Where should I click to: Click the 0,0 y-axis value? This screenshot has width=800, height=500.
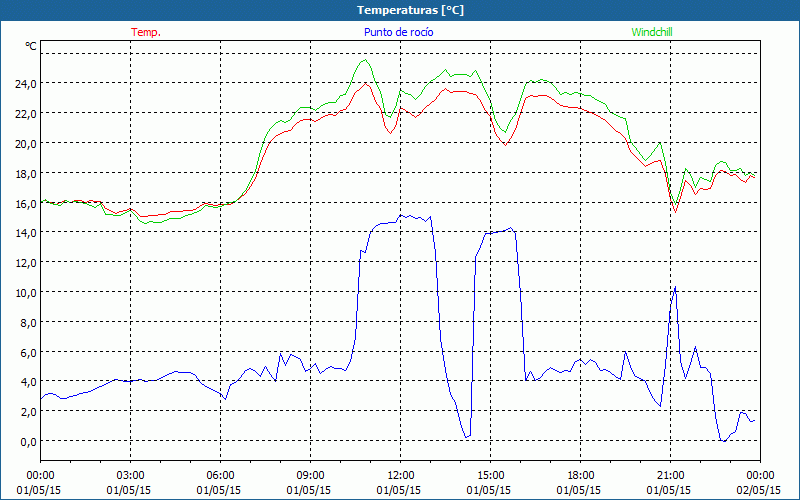28,441
